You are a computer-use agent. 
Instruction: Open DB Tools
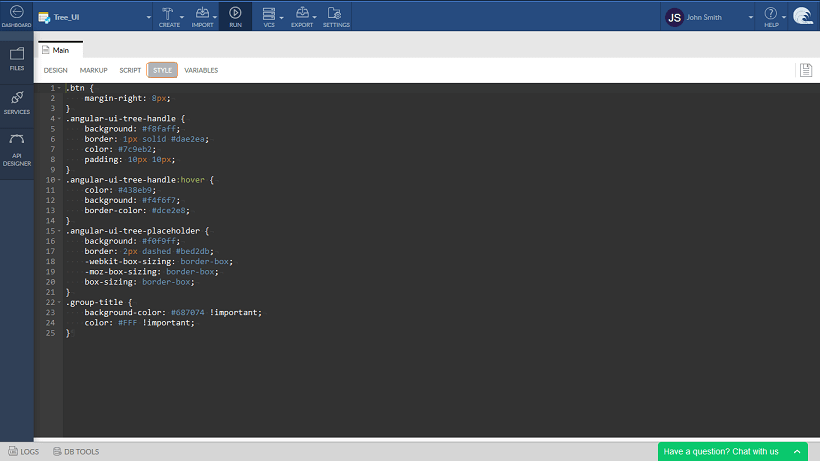tap(75, 451)
